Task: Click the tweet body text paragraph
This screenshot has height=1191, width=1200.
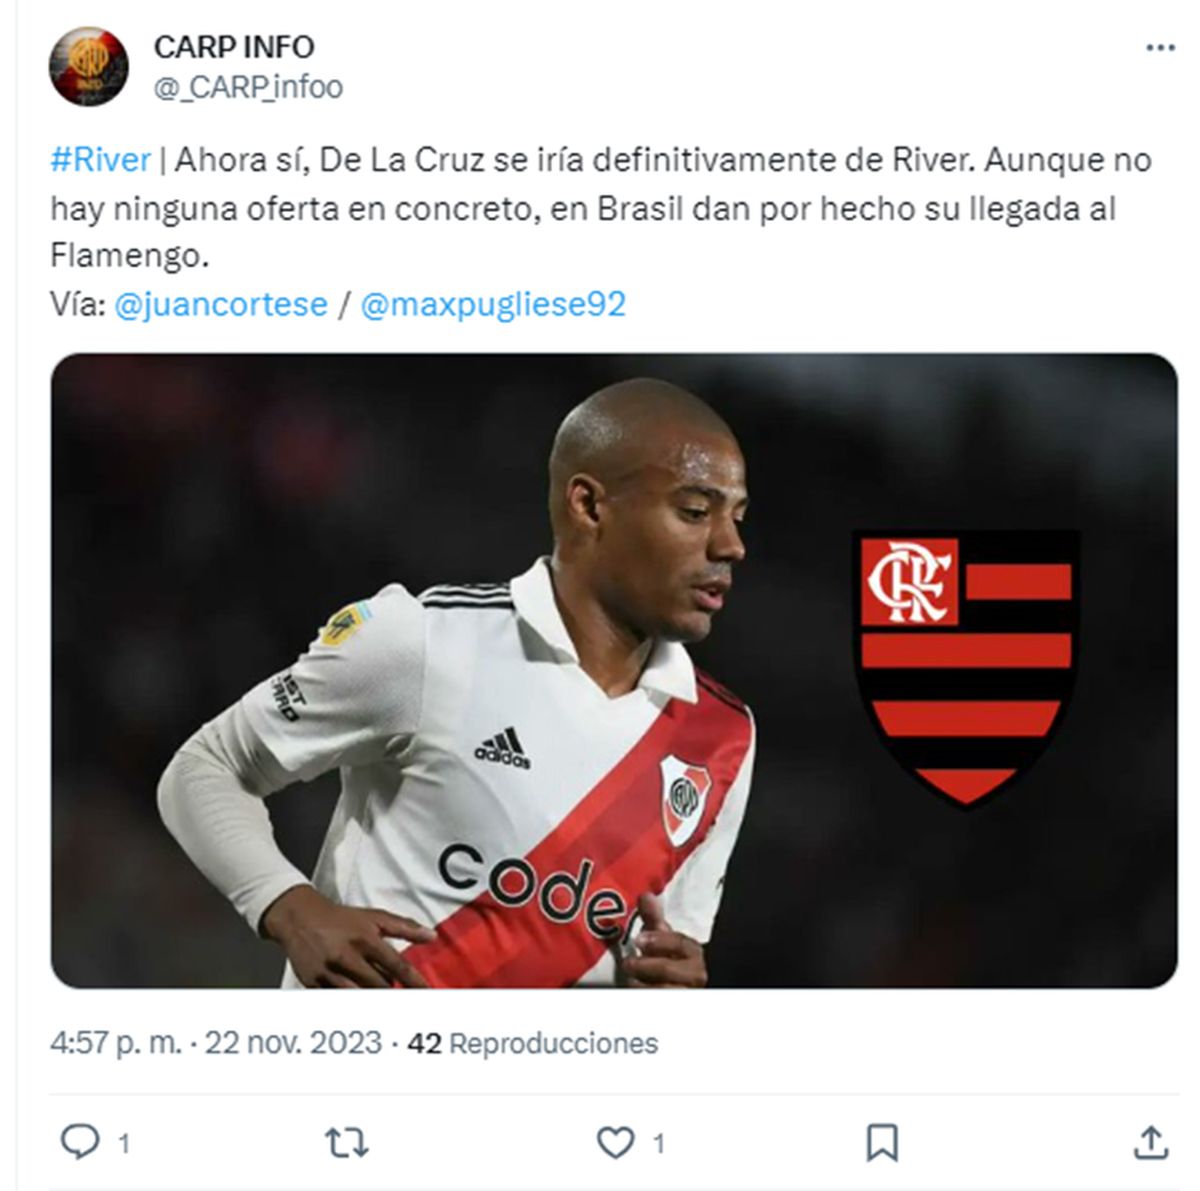Action: click(x=600, y=208)
